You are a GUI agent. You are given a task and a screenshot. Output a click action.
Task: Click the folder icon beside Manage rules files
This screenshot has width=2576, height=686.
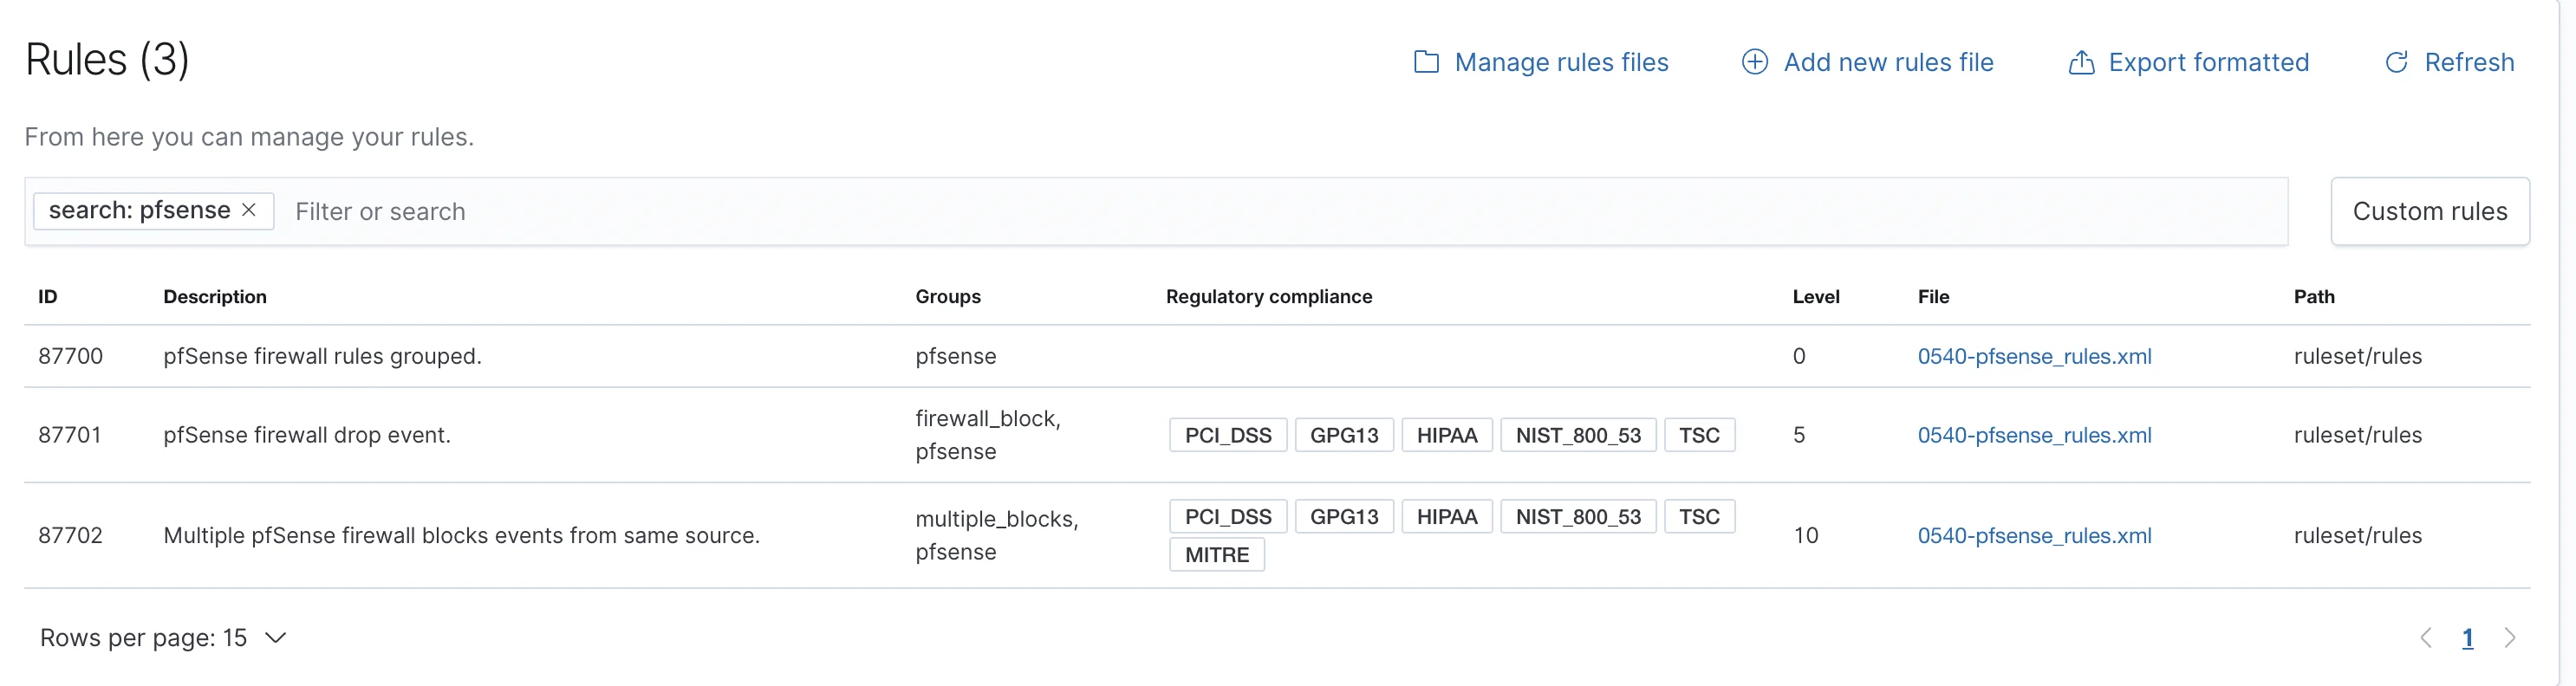tap(1426, 62)
